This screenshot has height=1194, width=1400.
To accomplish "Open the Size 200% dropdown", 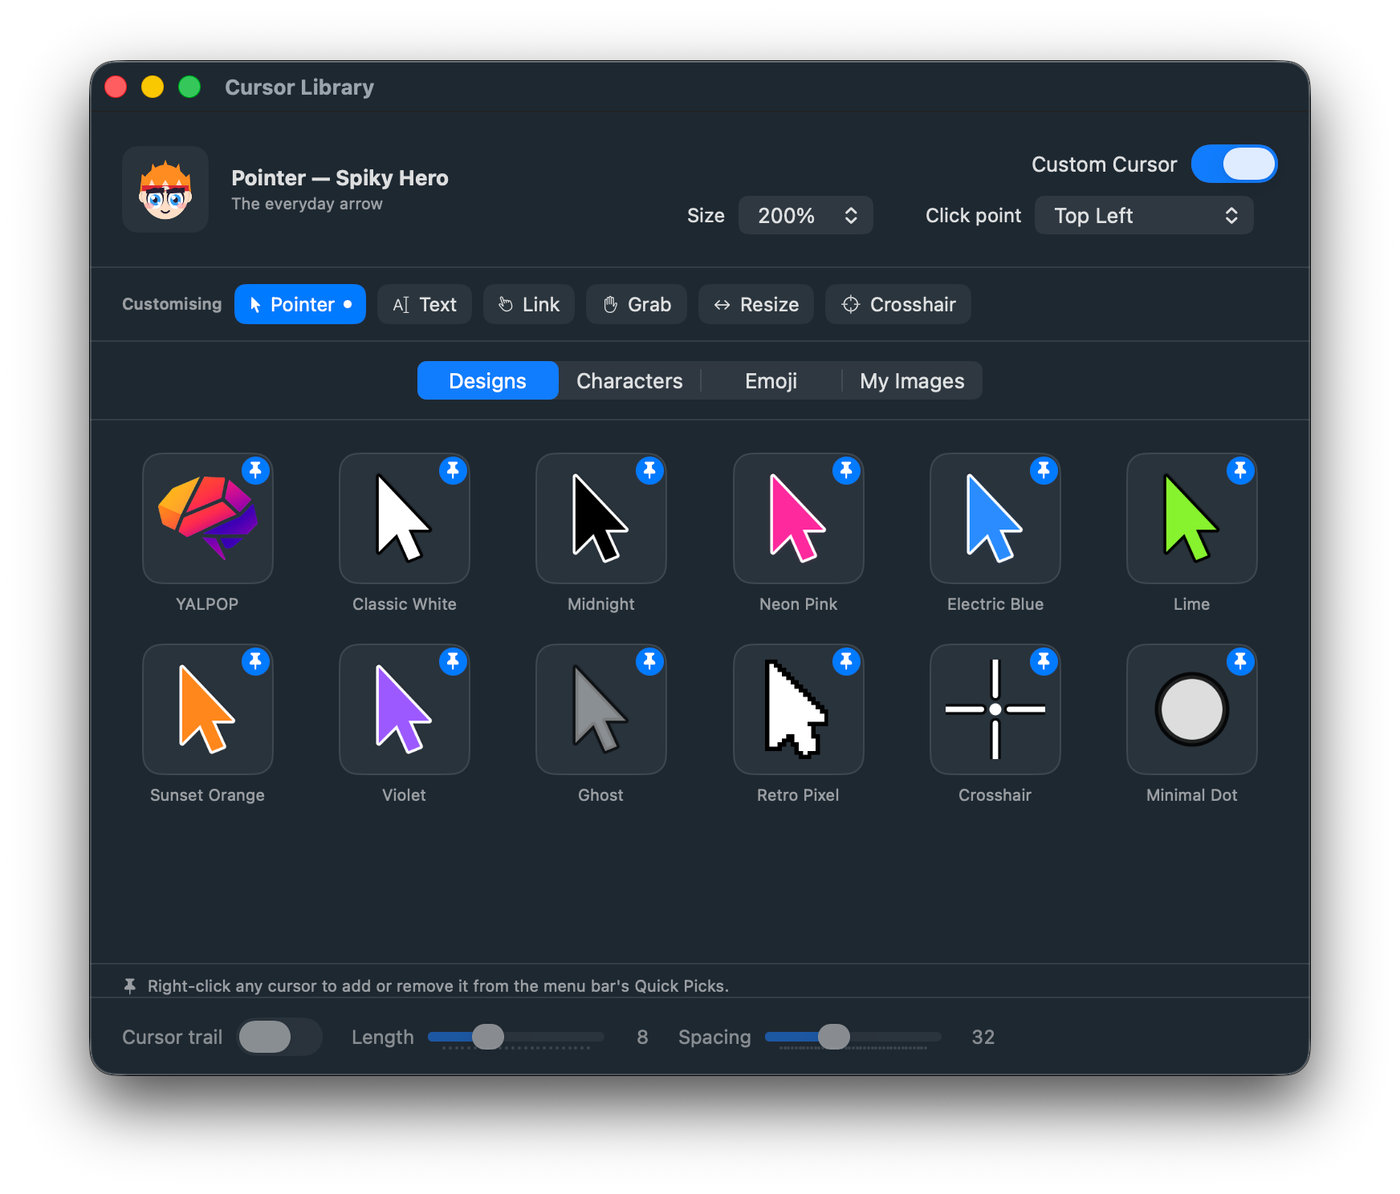I will [806, 215].
